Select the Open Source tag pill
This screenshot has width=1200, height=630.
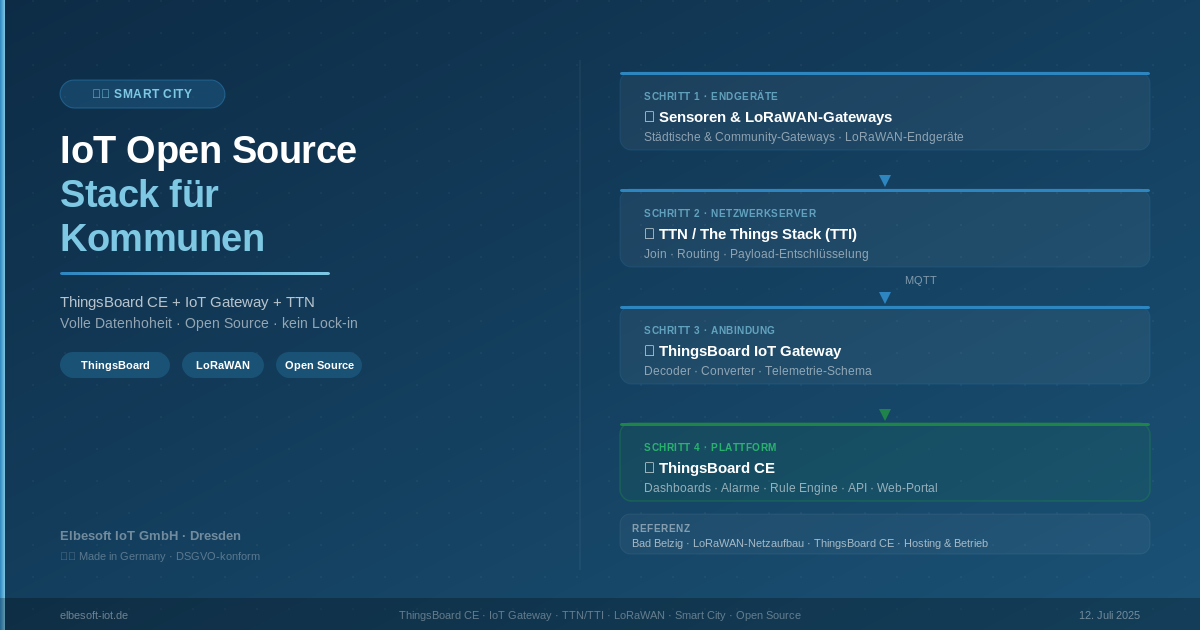[319, 365]
